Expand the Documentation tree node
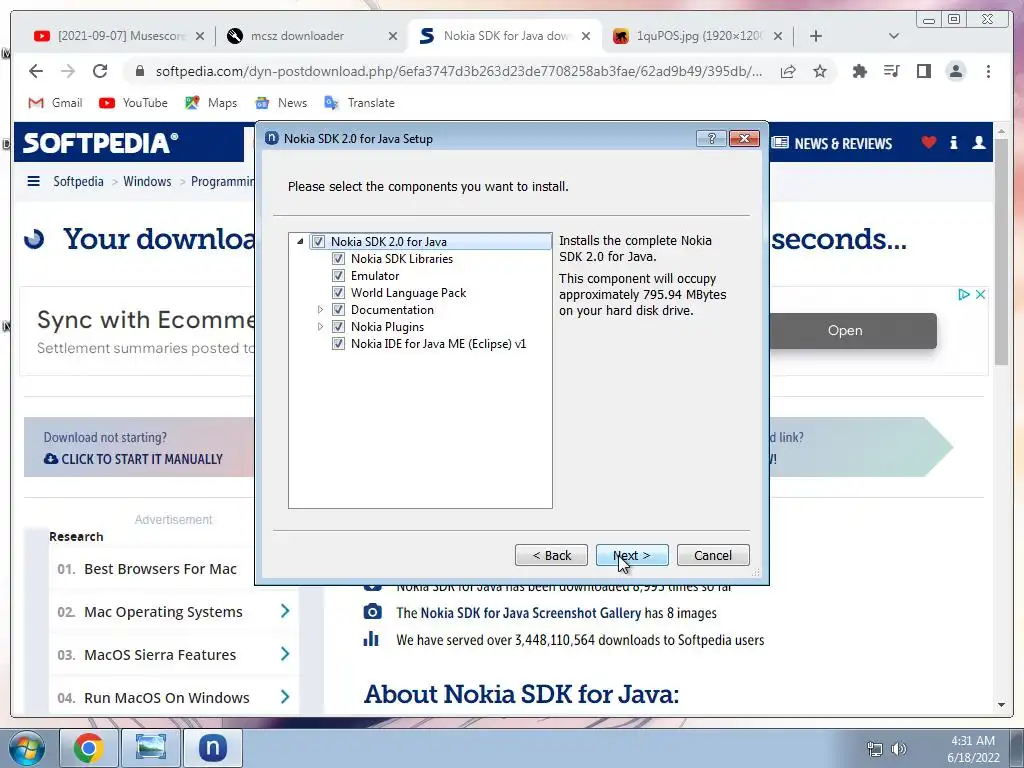Viewport: 1024px width, 768px height. (x=320, y=310)
